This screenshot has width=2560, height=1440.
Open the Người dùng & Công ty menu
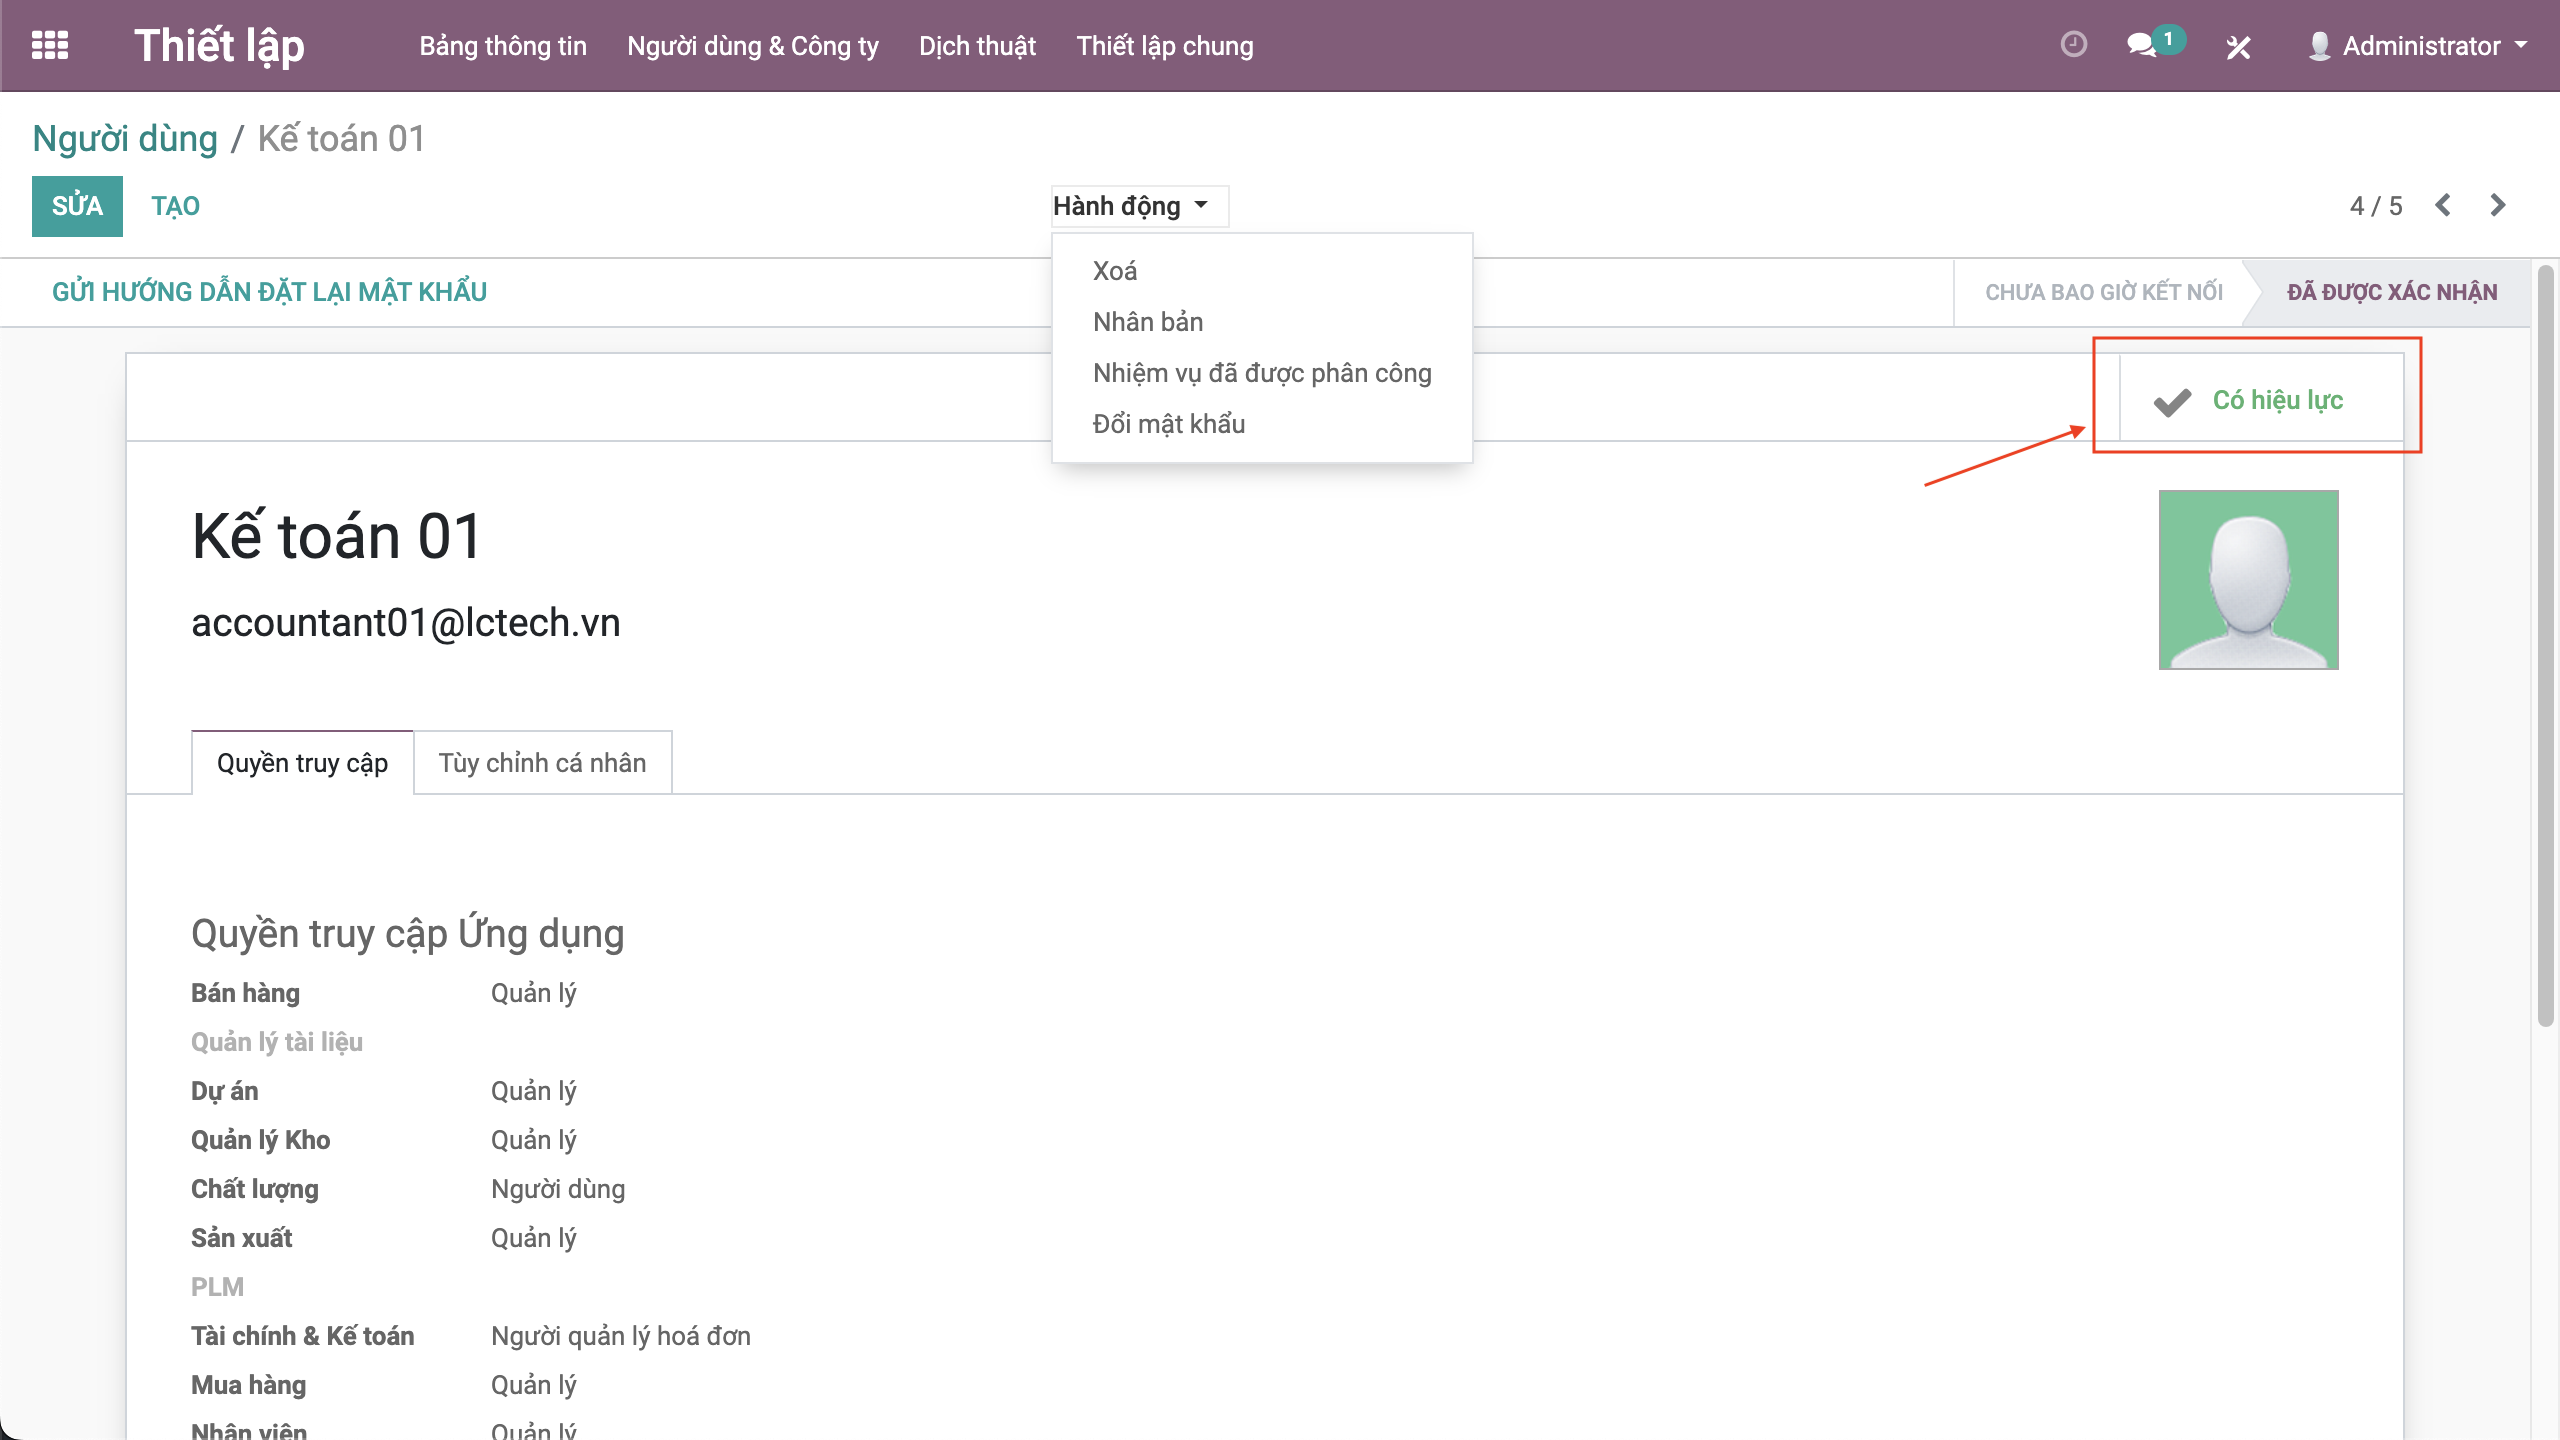coord(752,46)
